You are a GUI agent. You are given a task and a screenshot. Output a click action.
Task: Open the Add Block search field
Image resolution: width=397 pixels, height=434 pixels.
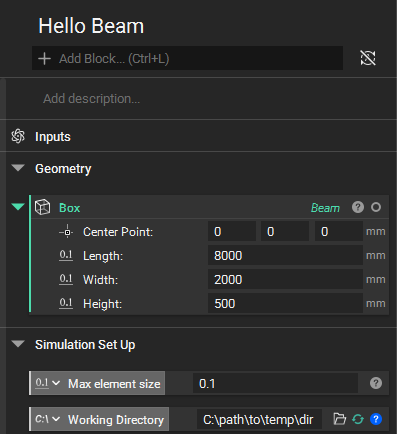coord(187,58)
